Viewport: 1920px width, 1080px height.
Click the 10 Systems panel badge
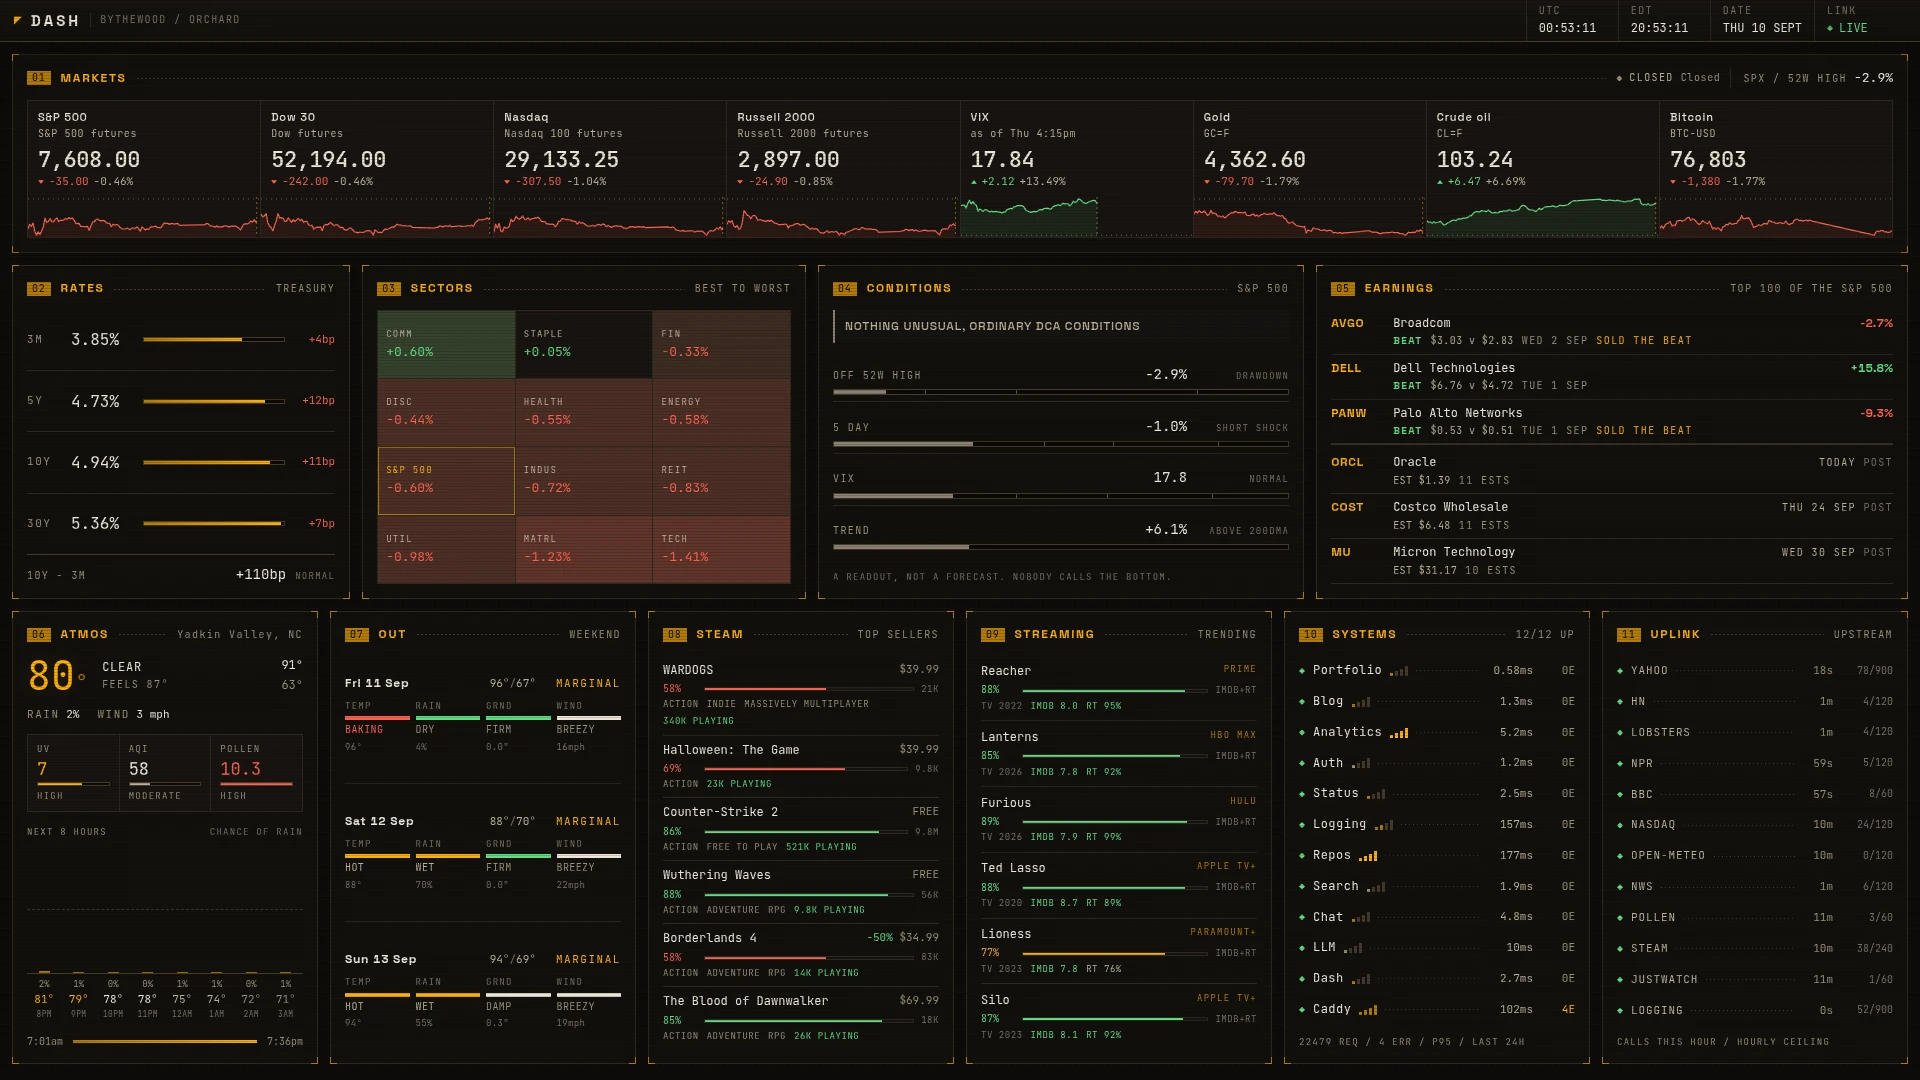(1310, 634)
